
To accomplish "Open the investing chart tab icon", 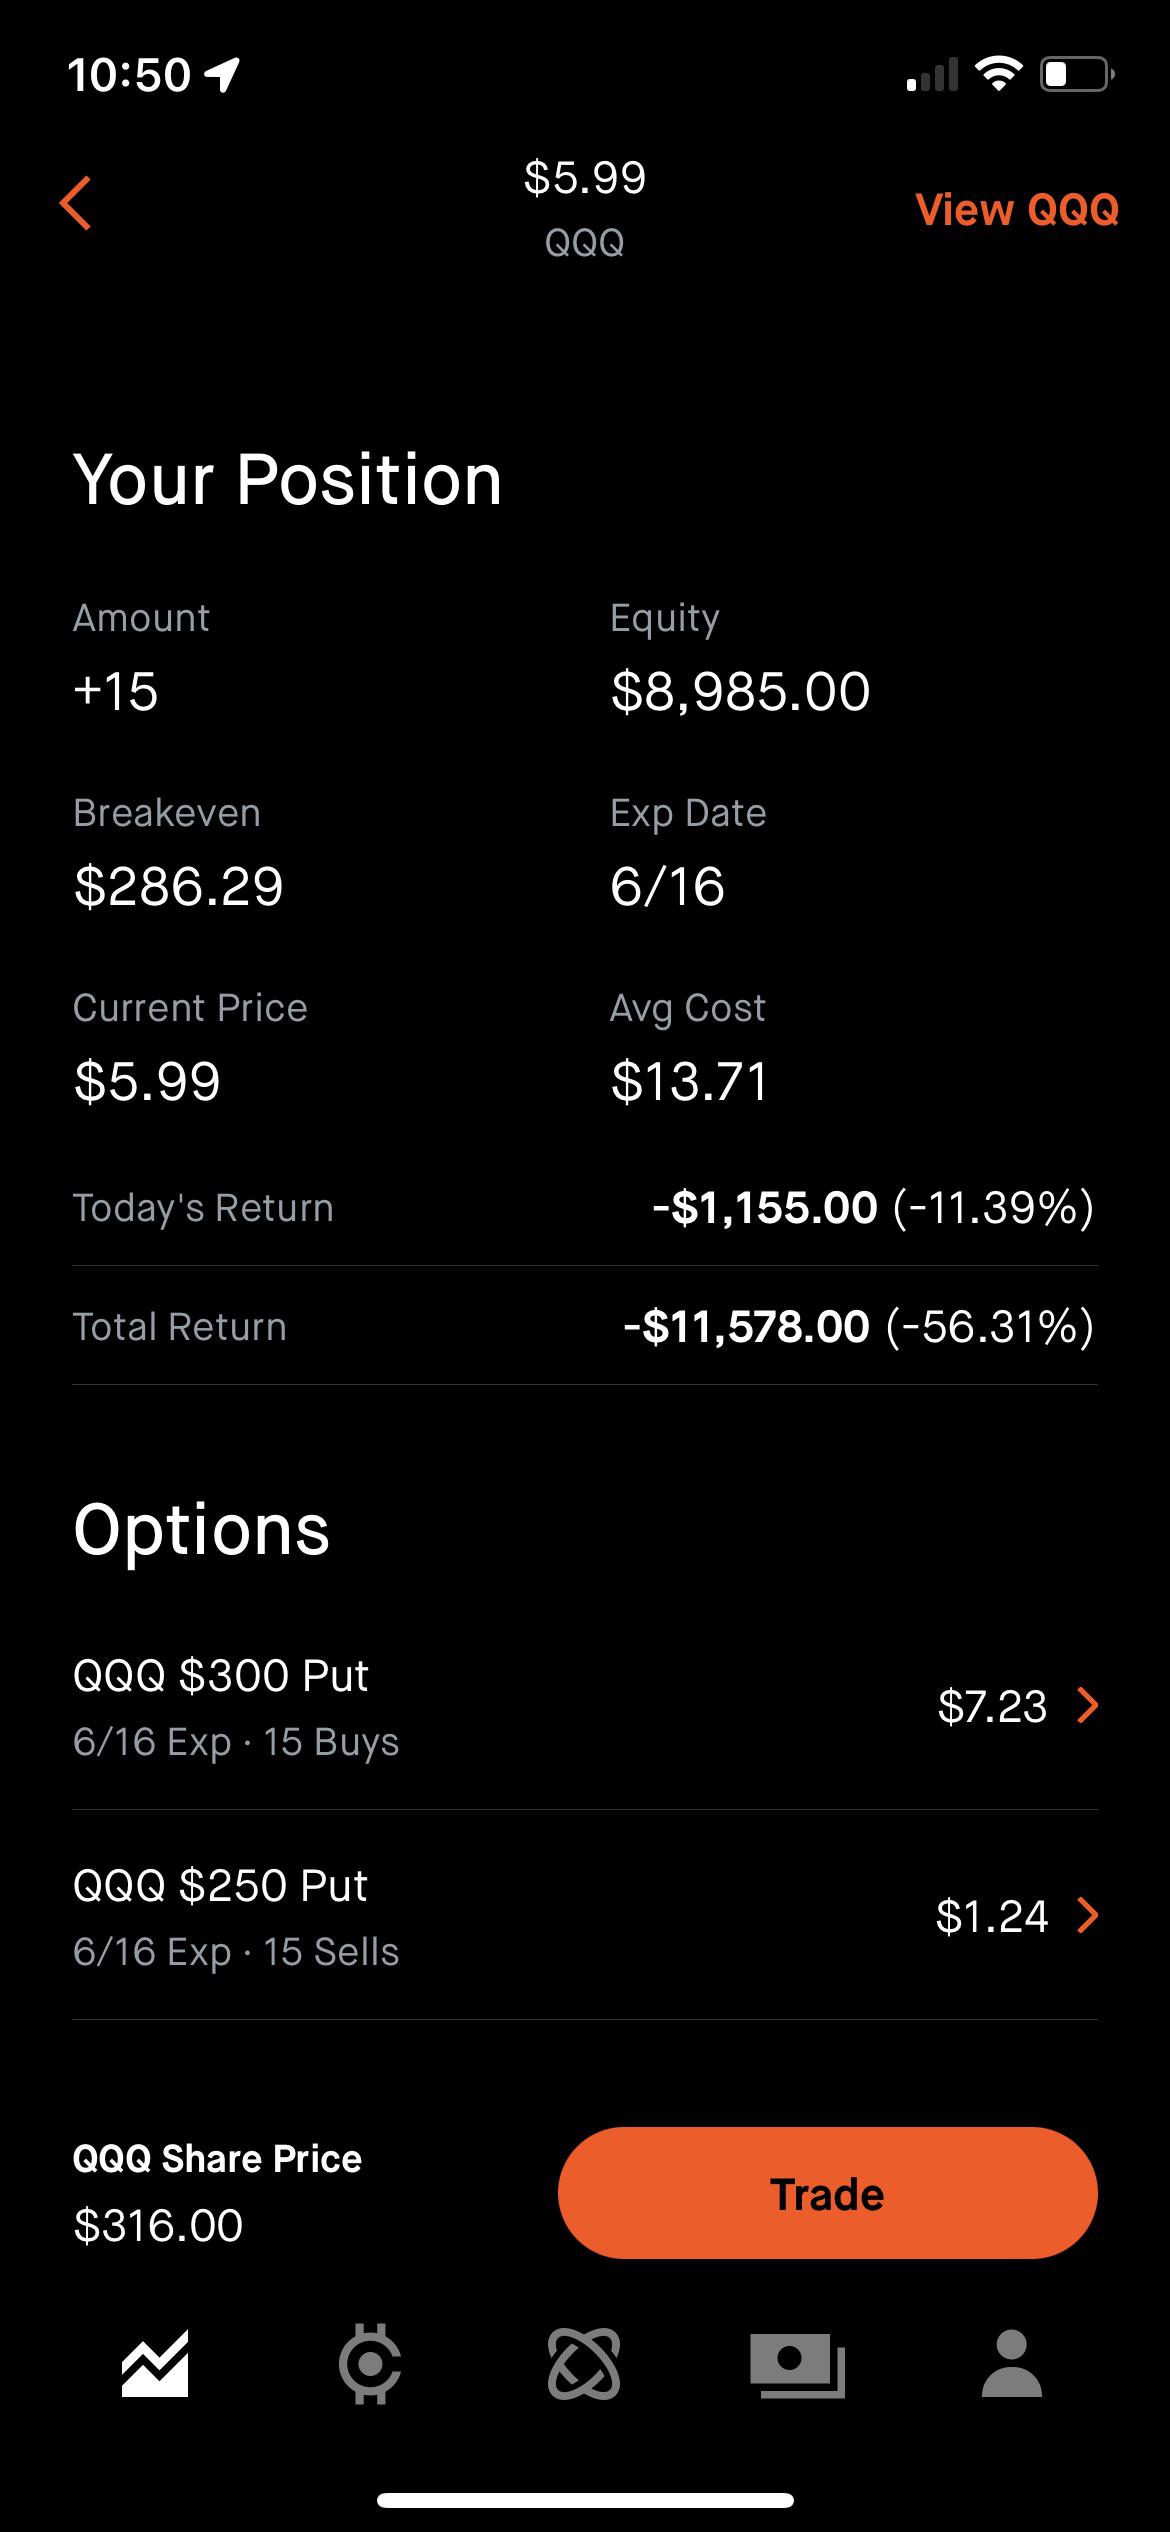I will click(x=155, y=2364).
